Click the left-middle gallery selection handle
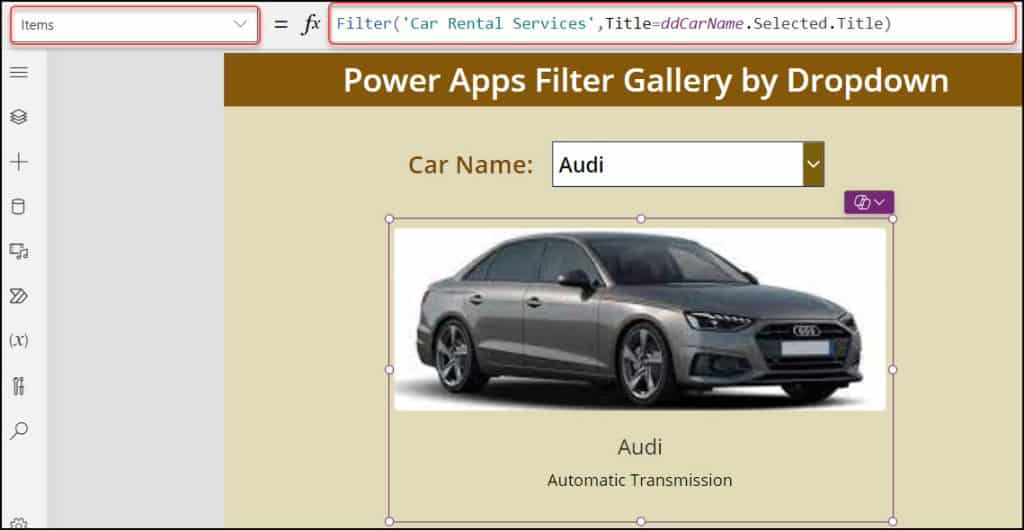The image size is (1024, 530). pyautogui.click(x=389, y=369)
